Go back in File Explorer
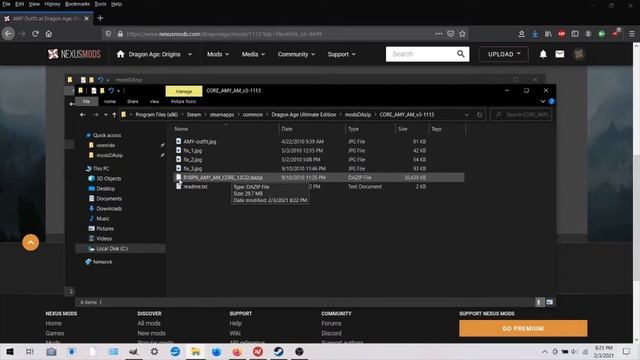This screenshot has height=360, width=640. click(83, 115)
